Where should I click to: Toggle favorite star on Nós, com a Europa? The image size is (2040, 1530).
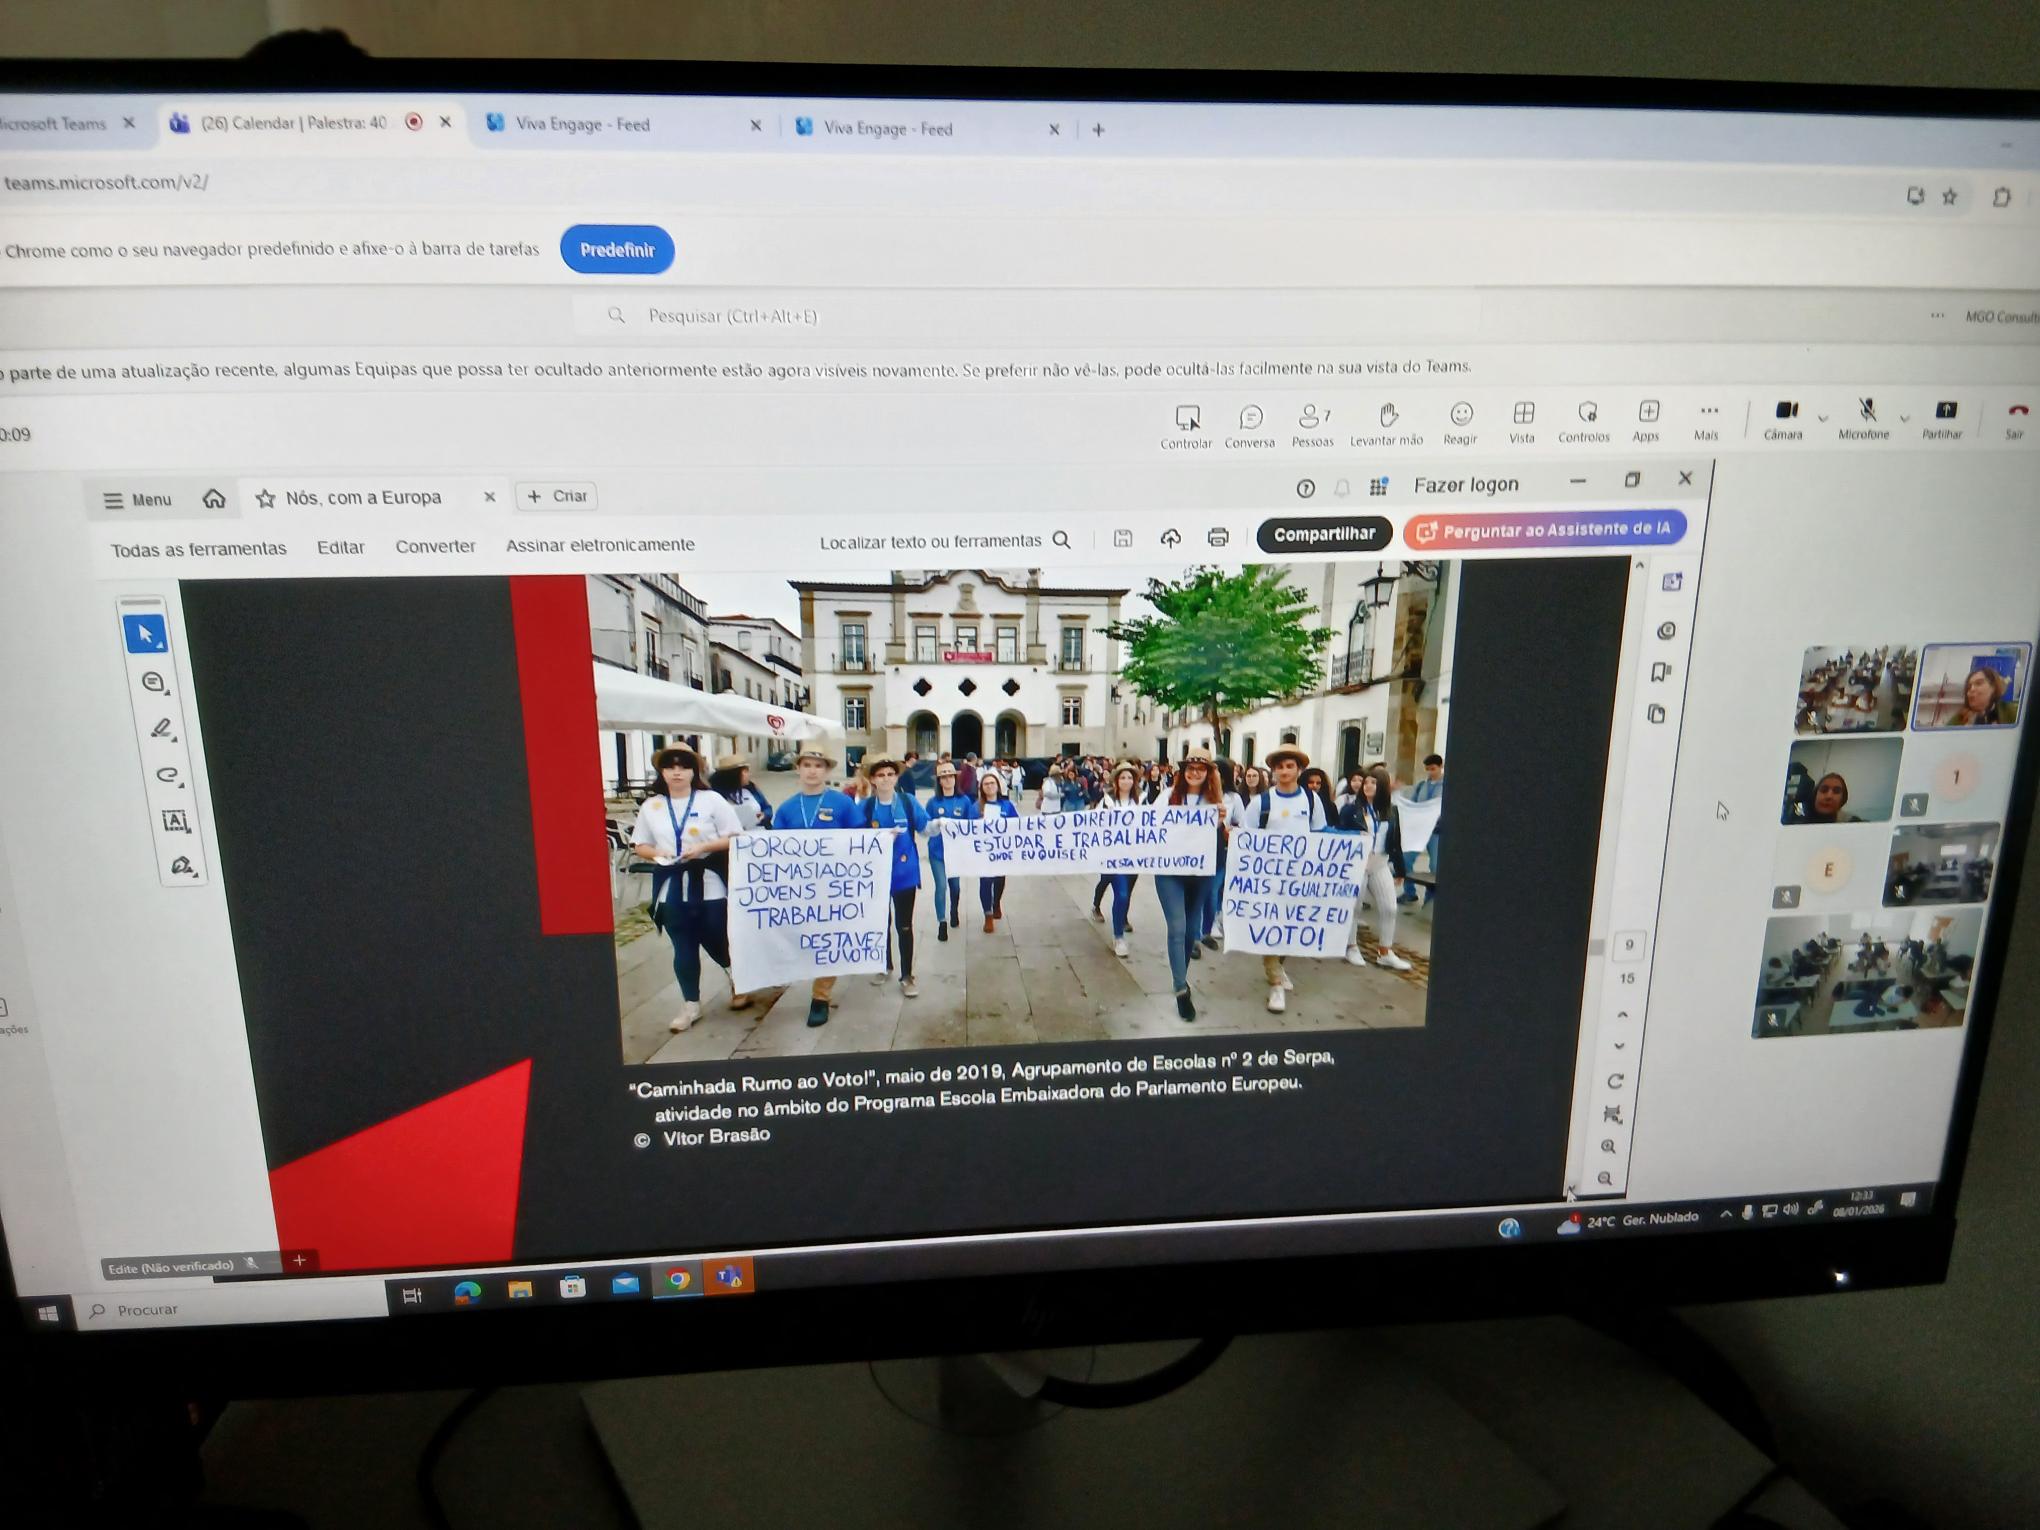pos(265,498)
